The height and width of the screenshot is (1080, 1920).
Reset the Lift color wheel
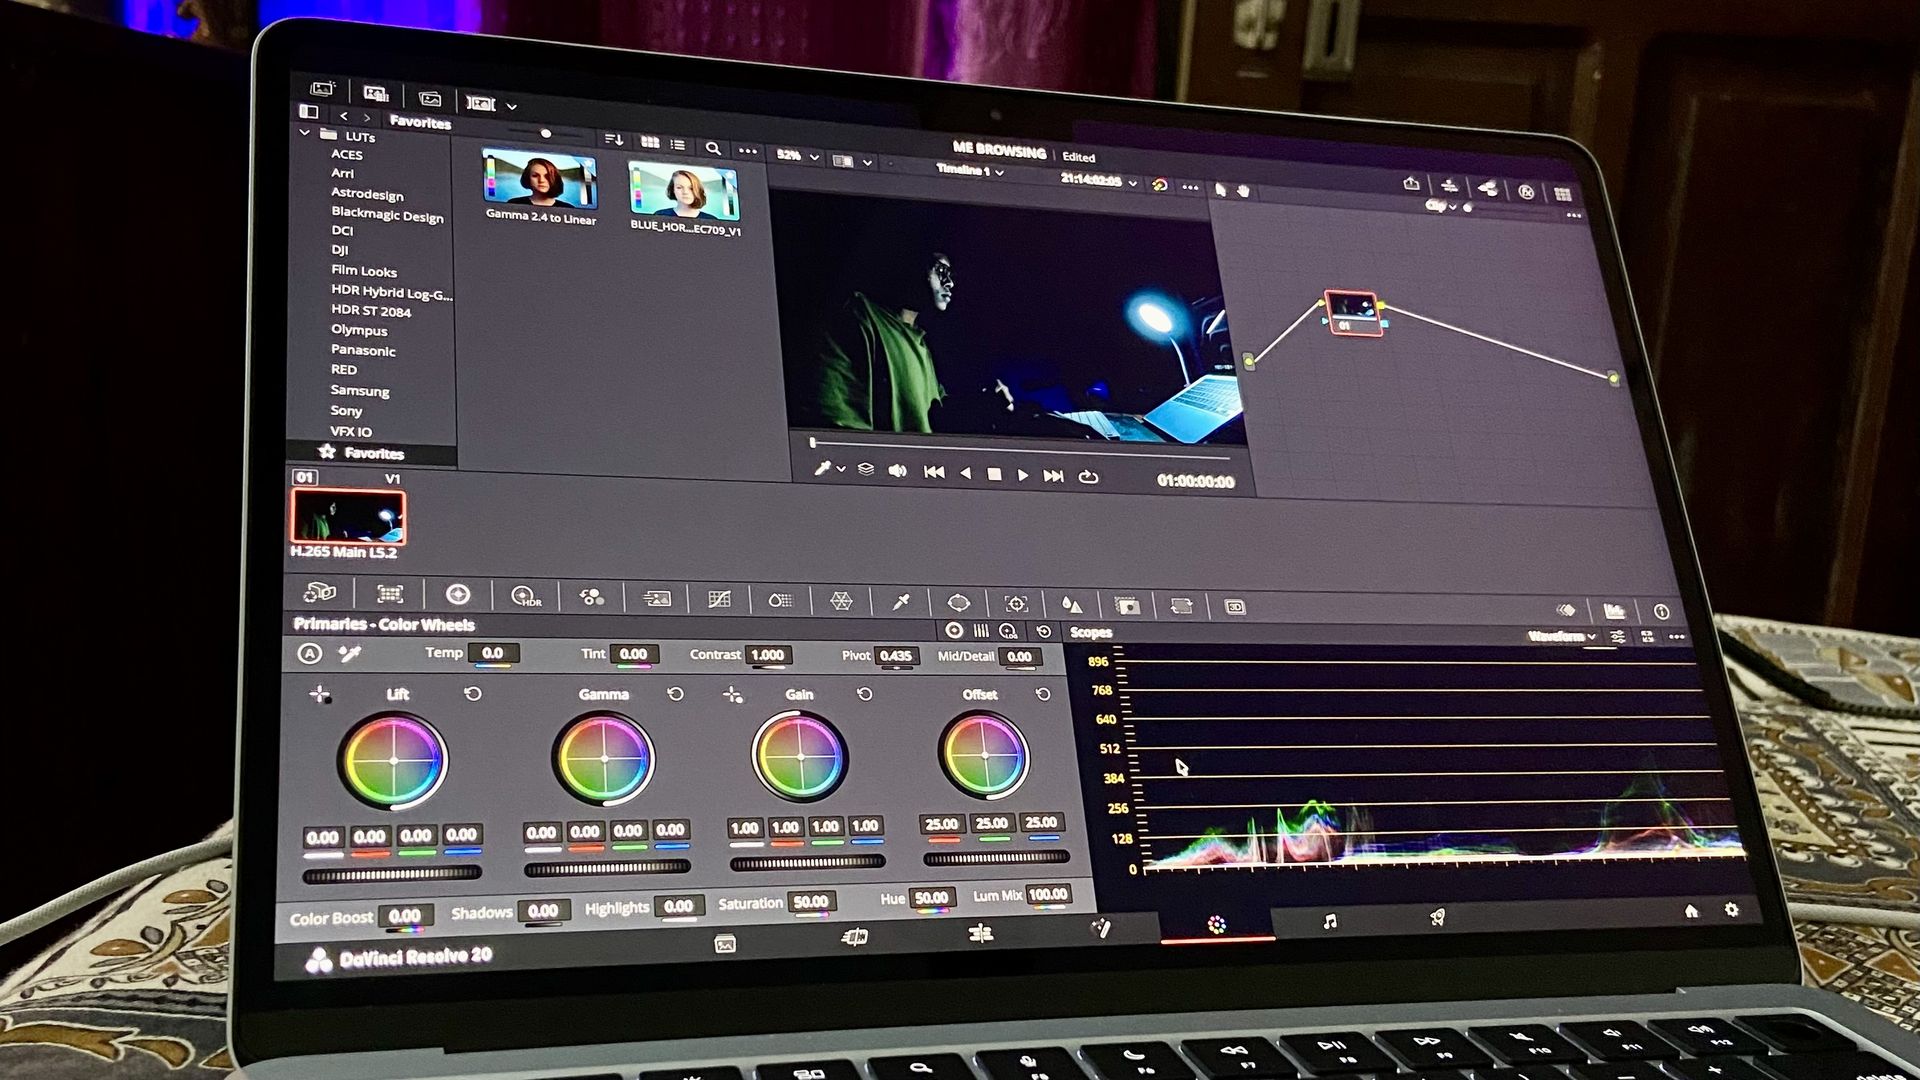coord(472,693)
